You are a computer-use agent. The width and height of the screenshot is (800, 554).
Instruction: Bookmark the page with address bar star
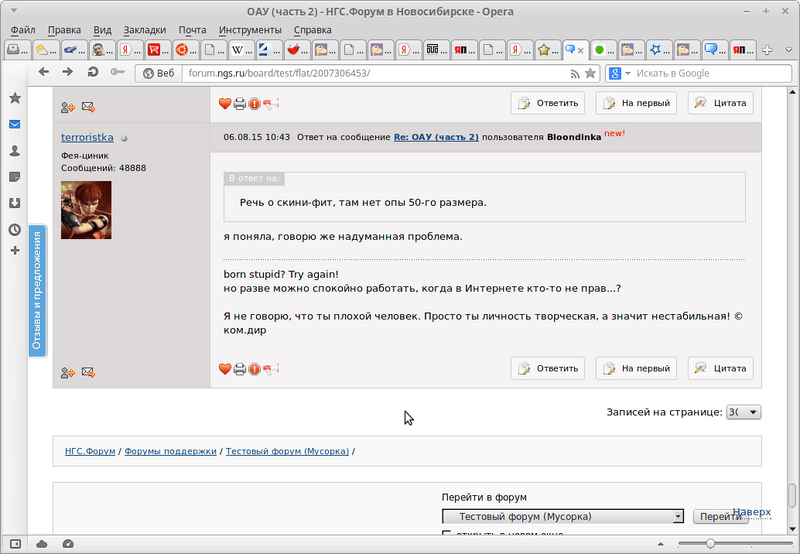[590, 73]
